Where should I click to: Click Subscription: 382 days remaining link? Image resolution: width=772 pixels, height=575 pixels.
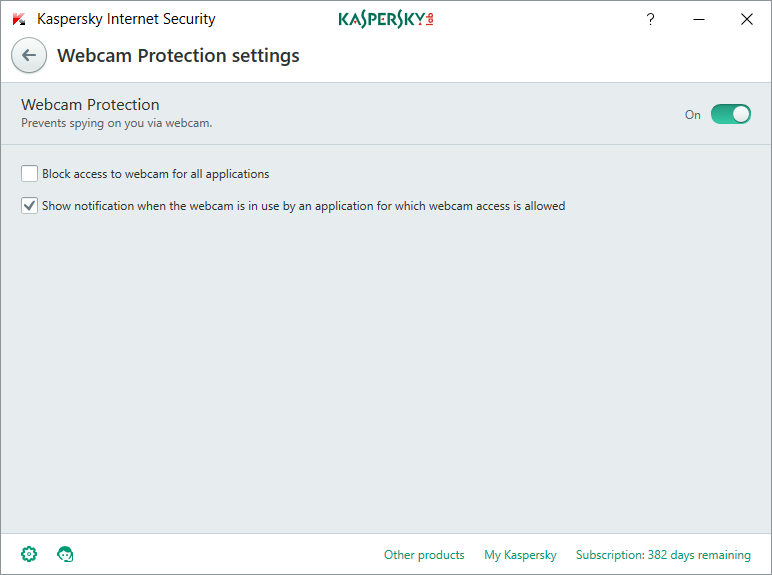point(663,555)
